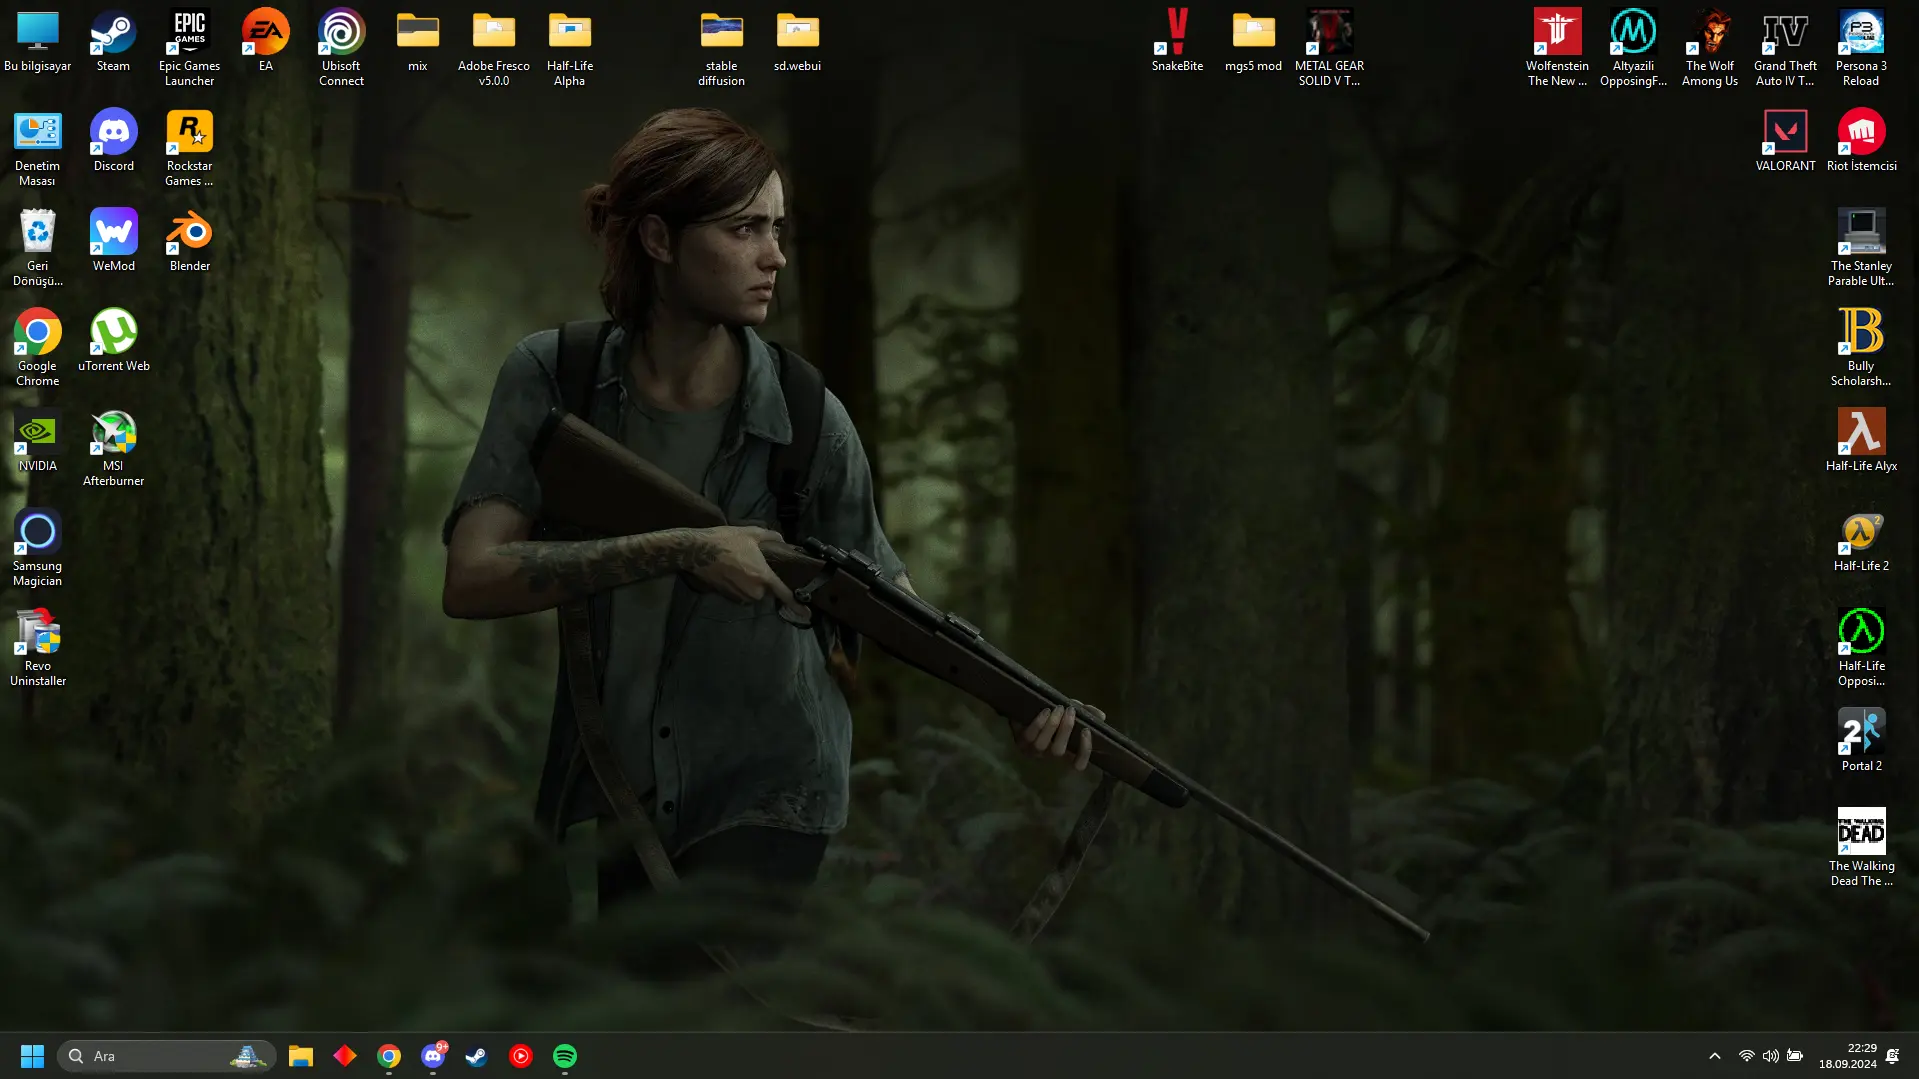Select the Grand Theft Auto IV shortcut

1786,48
